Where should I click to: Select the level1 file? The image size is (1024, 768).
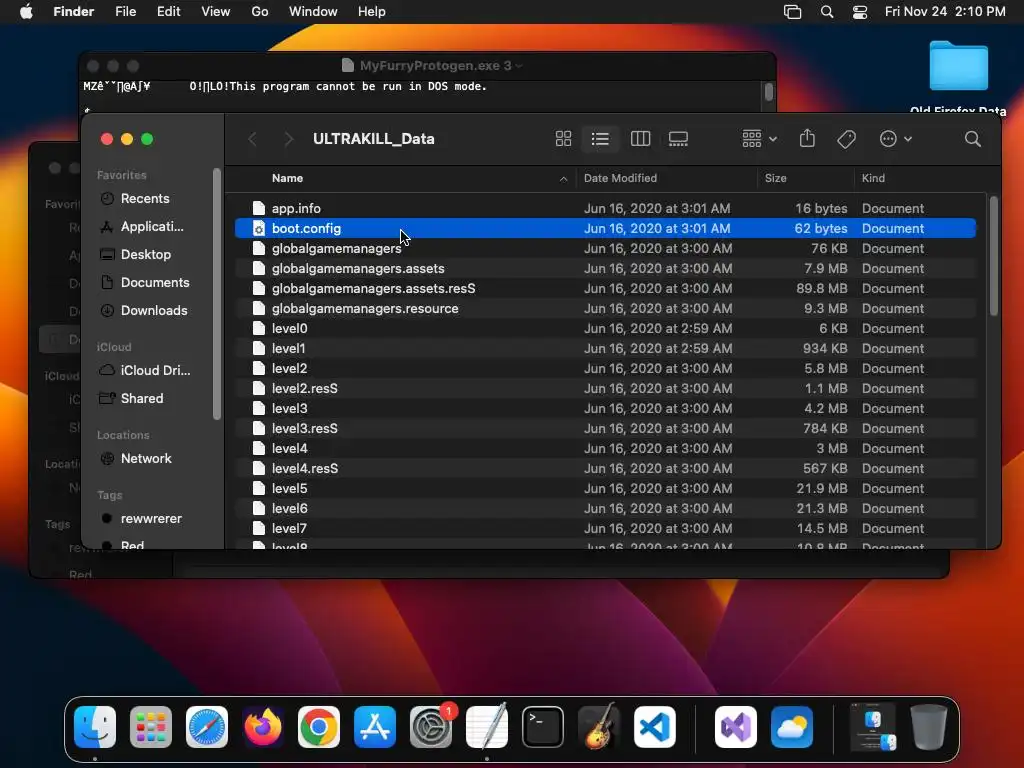605,349
